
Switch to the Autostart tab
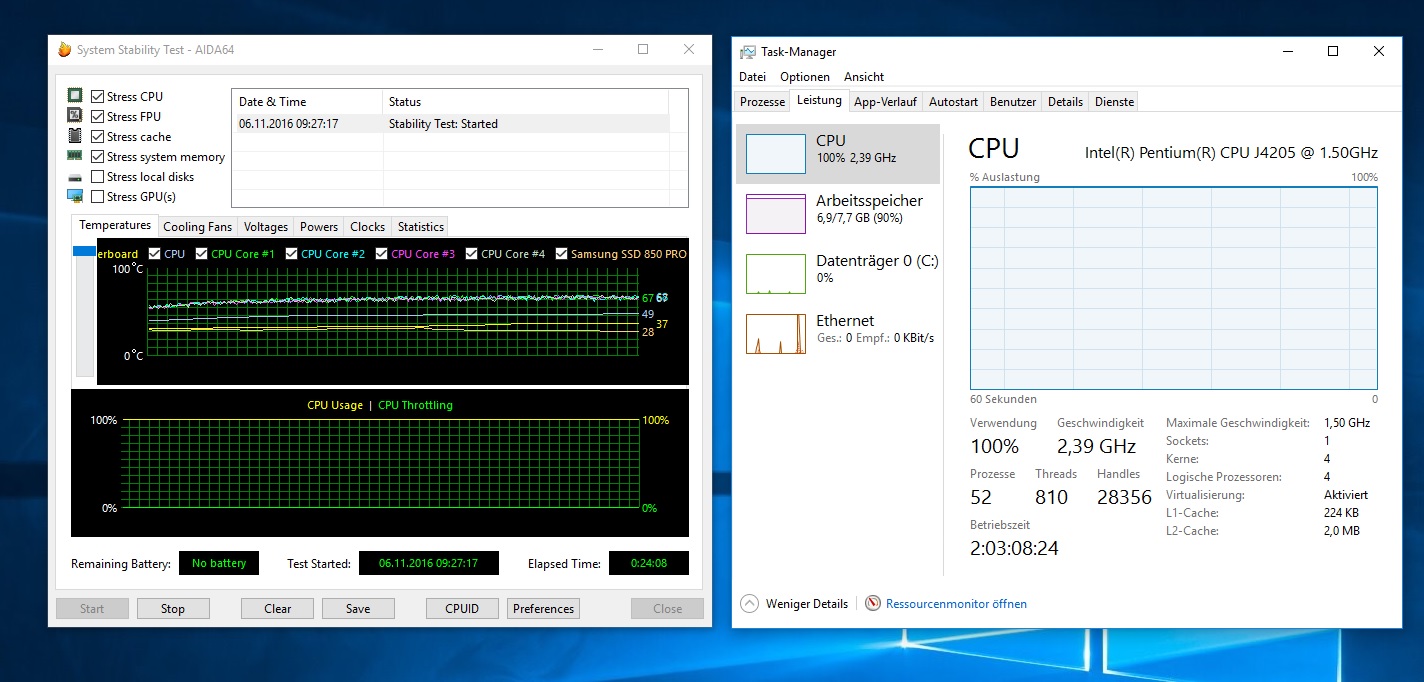[953, 102]
